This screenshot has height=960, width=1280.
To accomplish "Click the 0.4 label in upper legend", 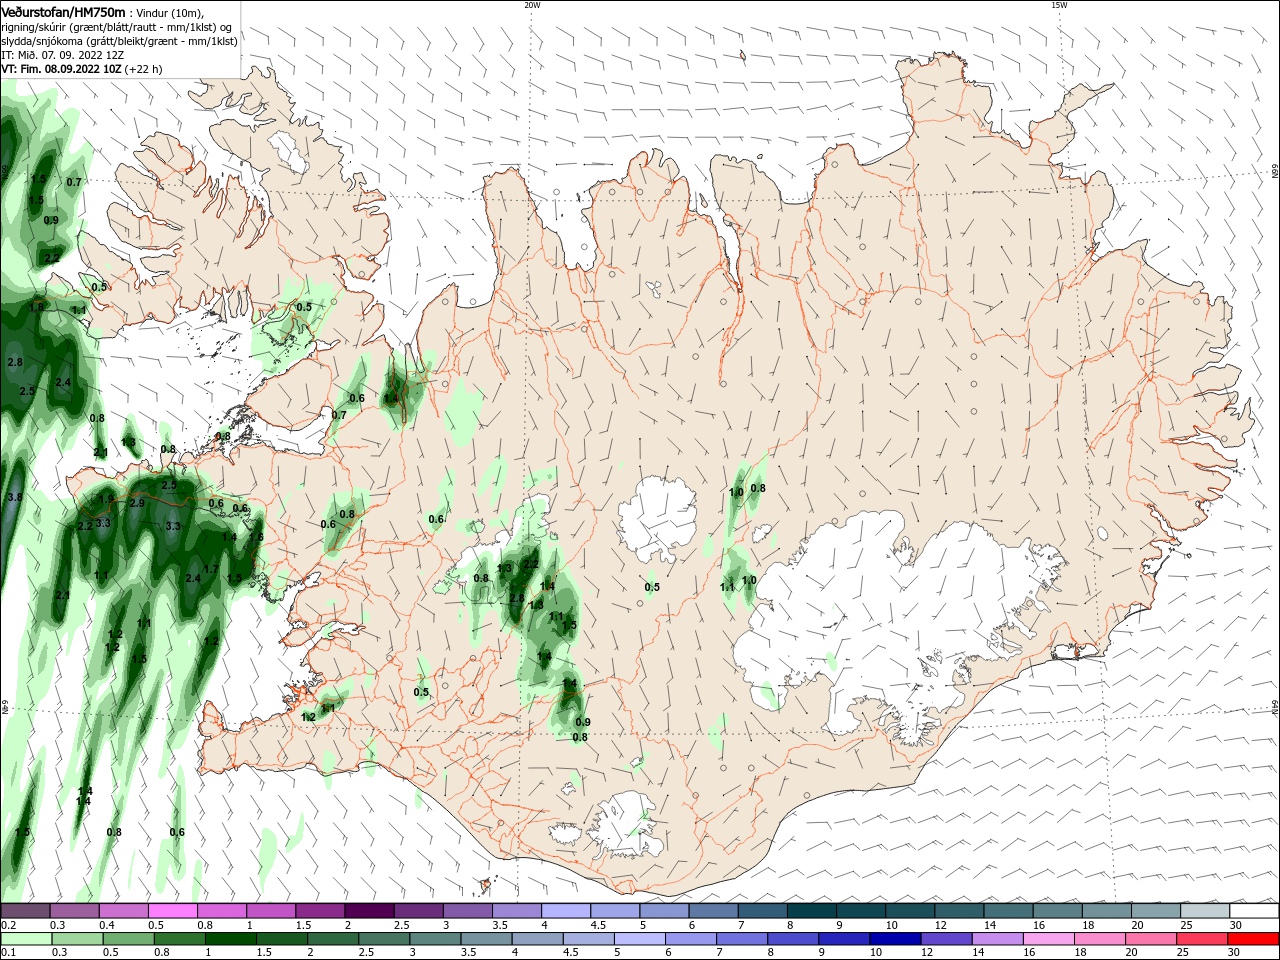I will click(x=107, y=925).
